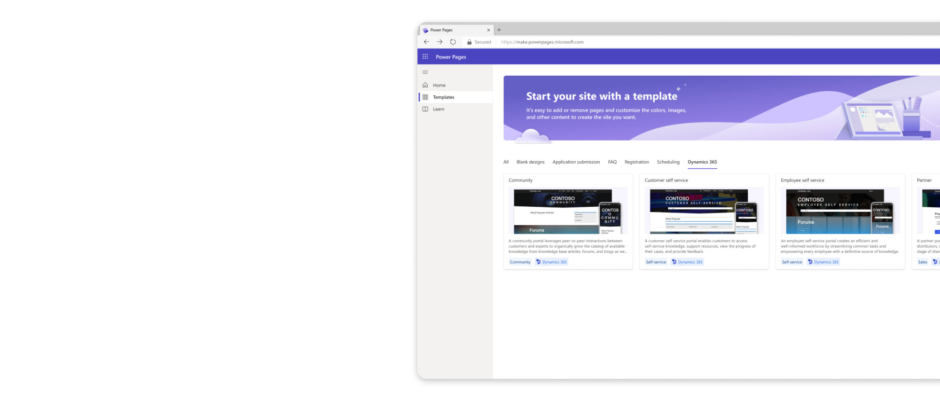
Task: Open a new browser tab
Action: (x=499, y=30)
